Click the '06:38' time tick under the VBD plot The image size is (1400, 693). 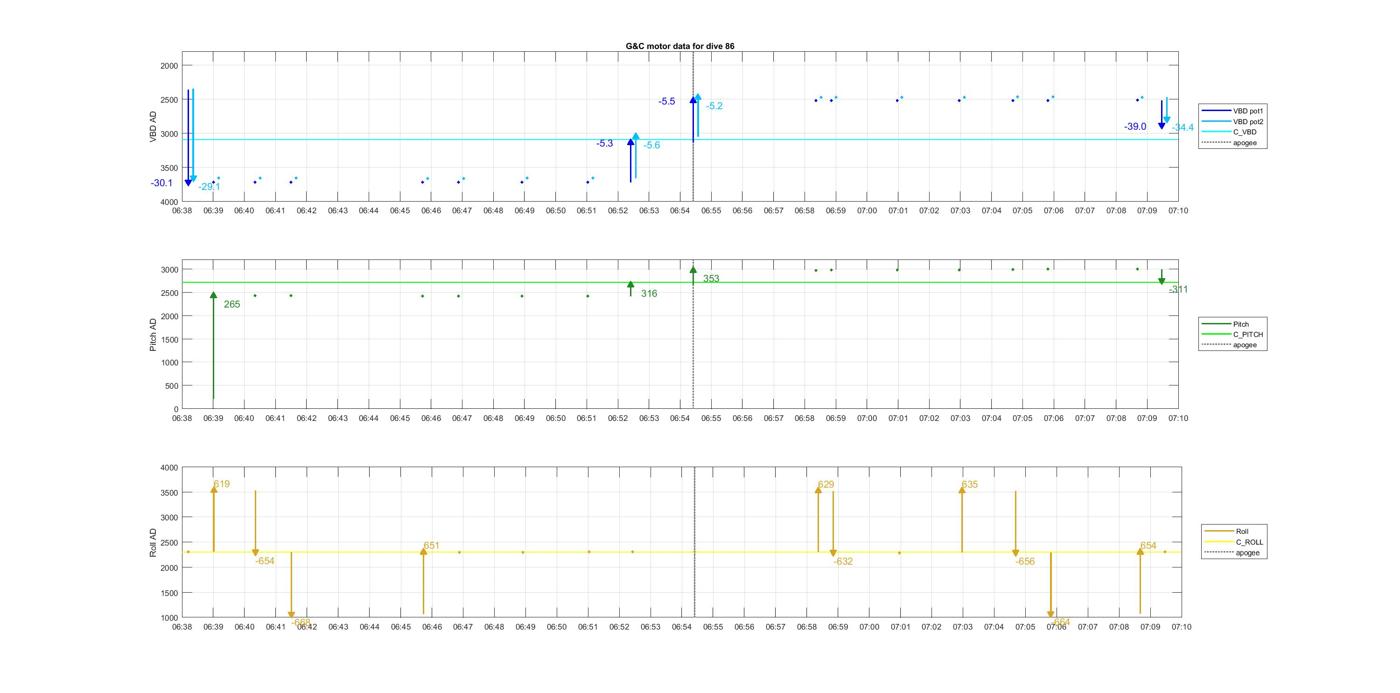[x=182, y=211]
